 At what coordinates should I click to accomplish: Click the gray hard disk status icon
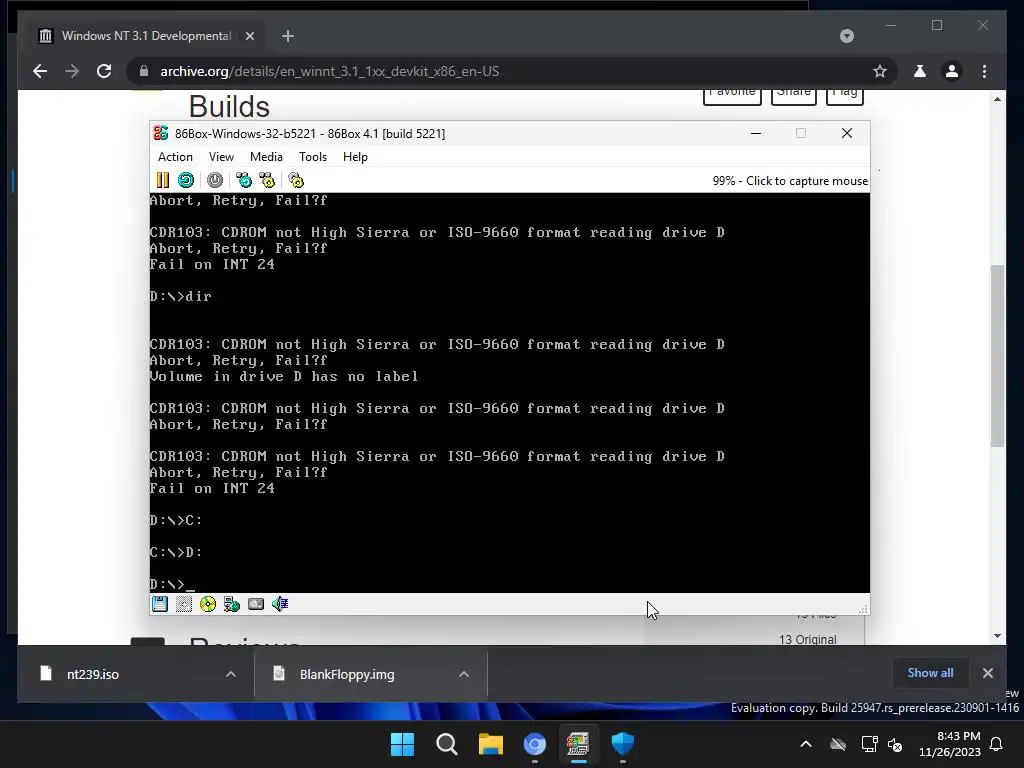[x=256, y=604]
